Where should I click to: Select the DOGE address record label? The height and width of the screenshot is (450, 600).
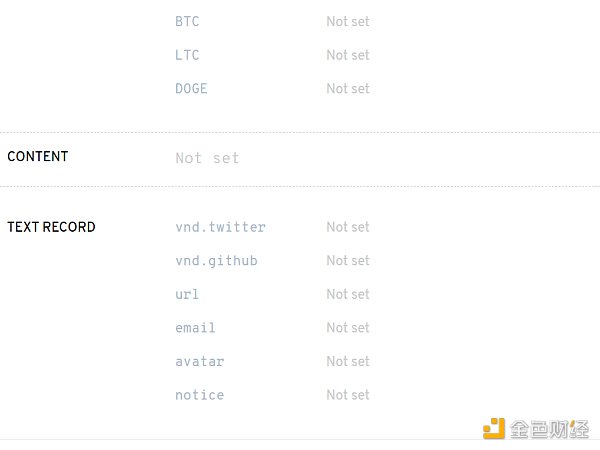click(x=191, y=88)
